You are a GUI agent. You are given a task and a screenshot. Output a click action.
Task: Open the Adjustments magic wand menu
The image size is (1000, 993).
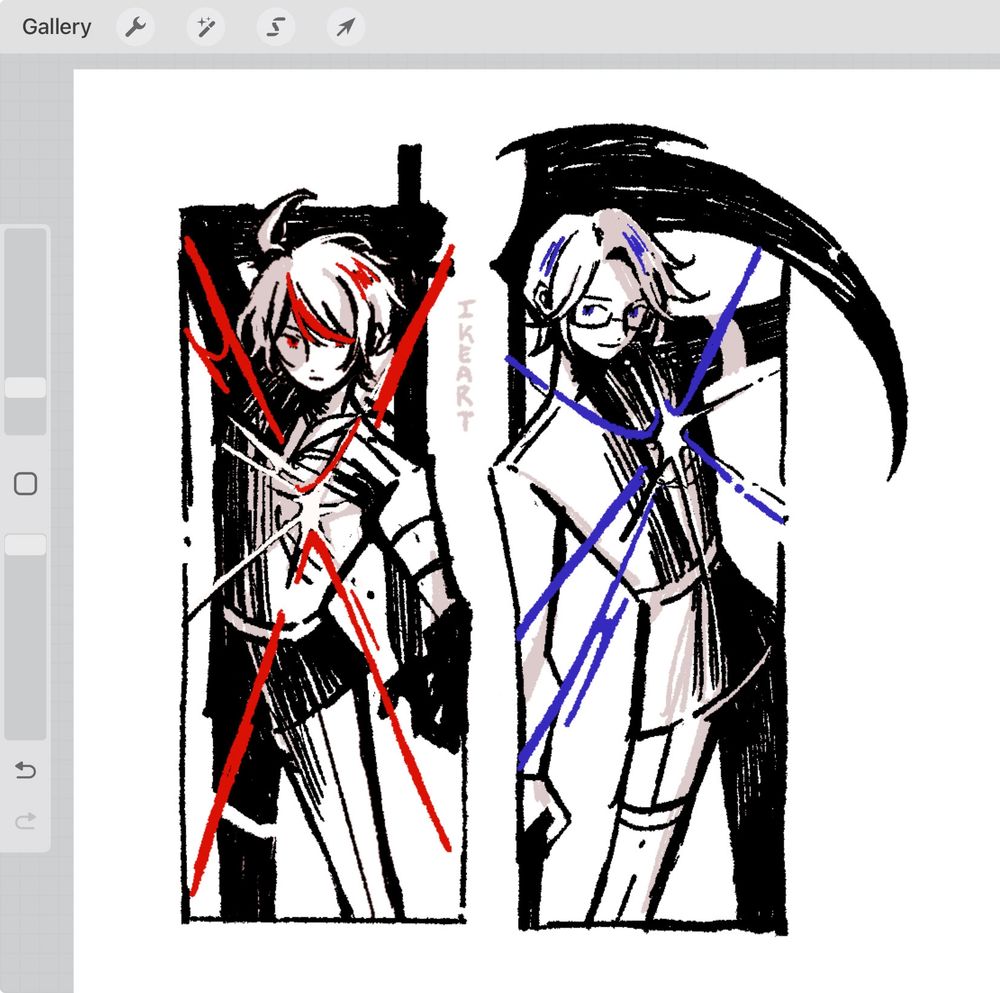pyautogui.click(x=205, y=27)
